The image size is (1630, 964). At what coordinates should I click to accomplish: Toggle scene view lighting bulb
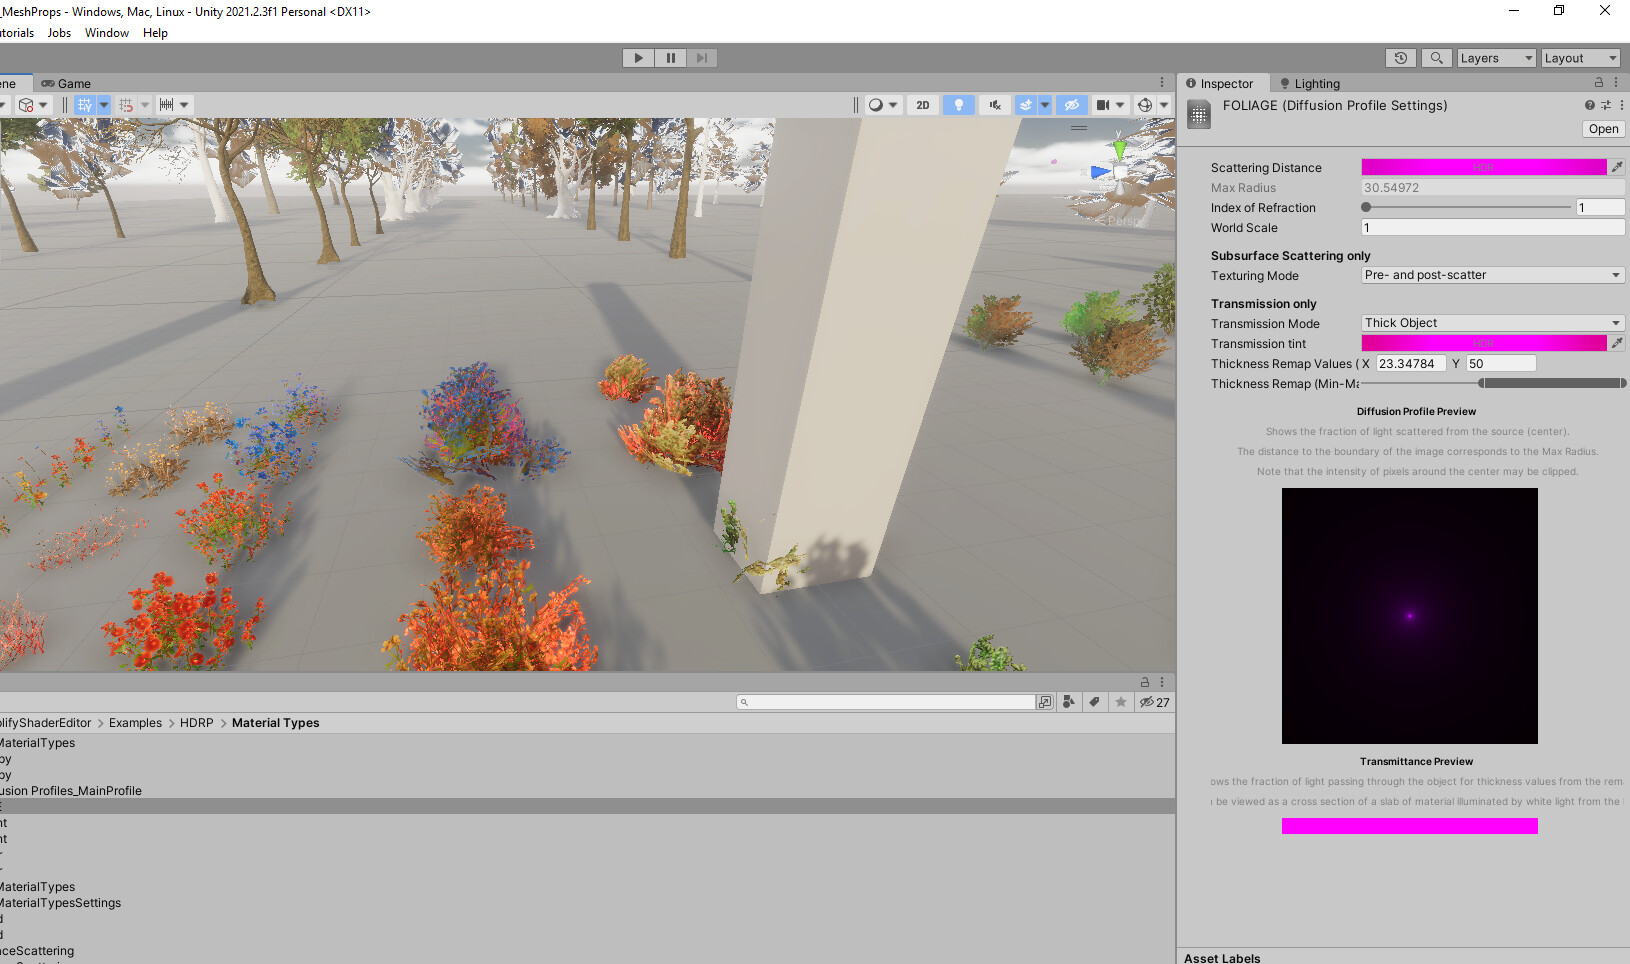958,104
